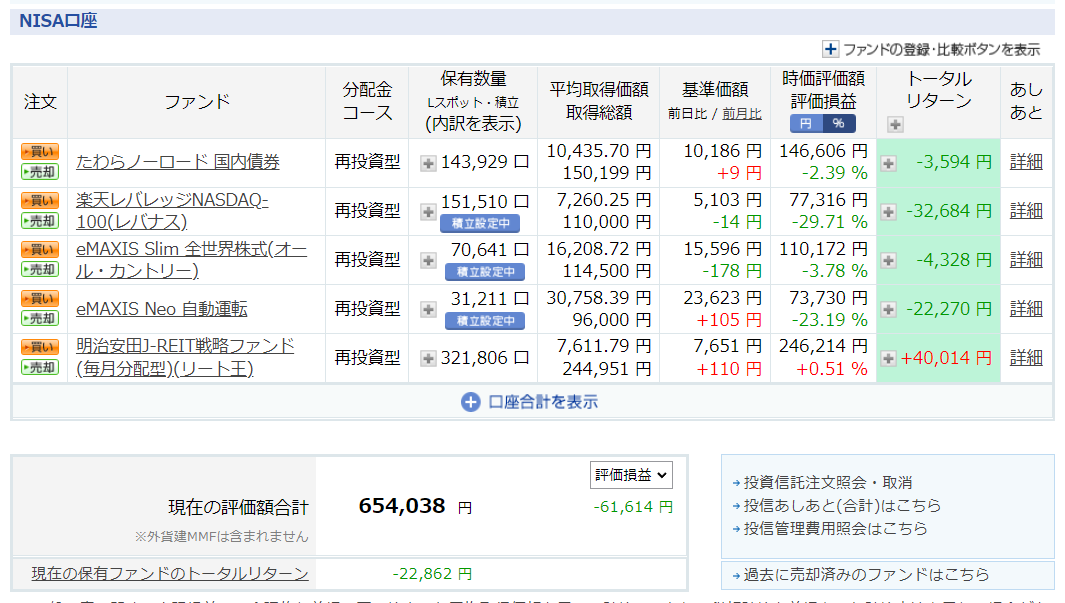Click 売却 button for 楽天レバレッジNASDAQ-100
Screen dimensions: 1065x603
tap(40, 221)
